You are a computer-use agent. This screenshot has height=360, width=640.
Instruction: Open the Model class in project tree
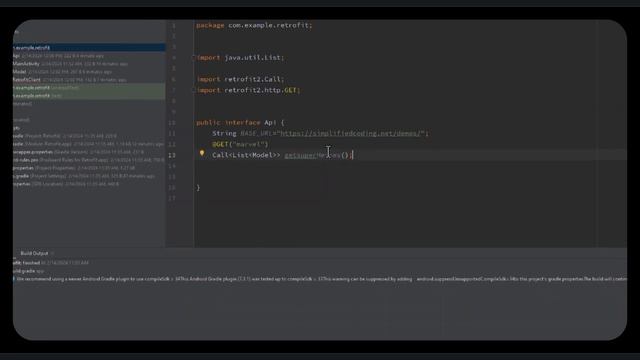click(89, 72)
